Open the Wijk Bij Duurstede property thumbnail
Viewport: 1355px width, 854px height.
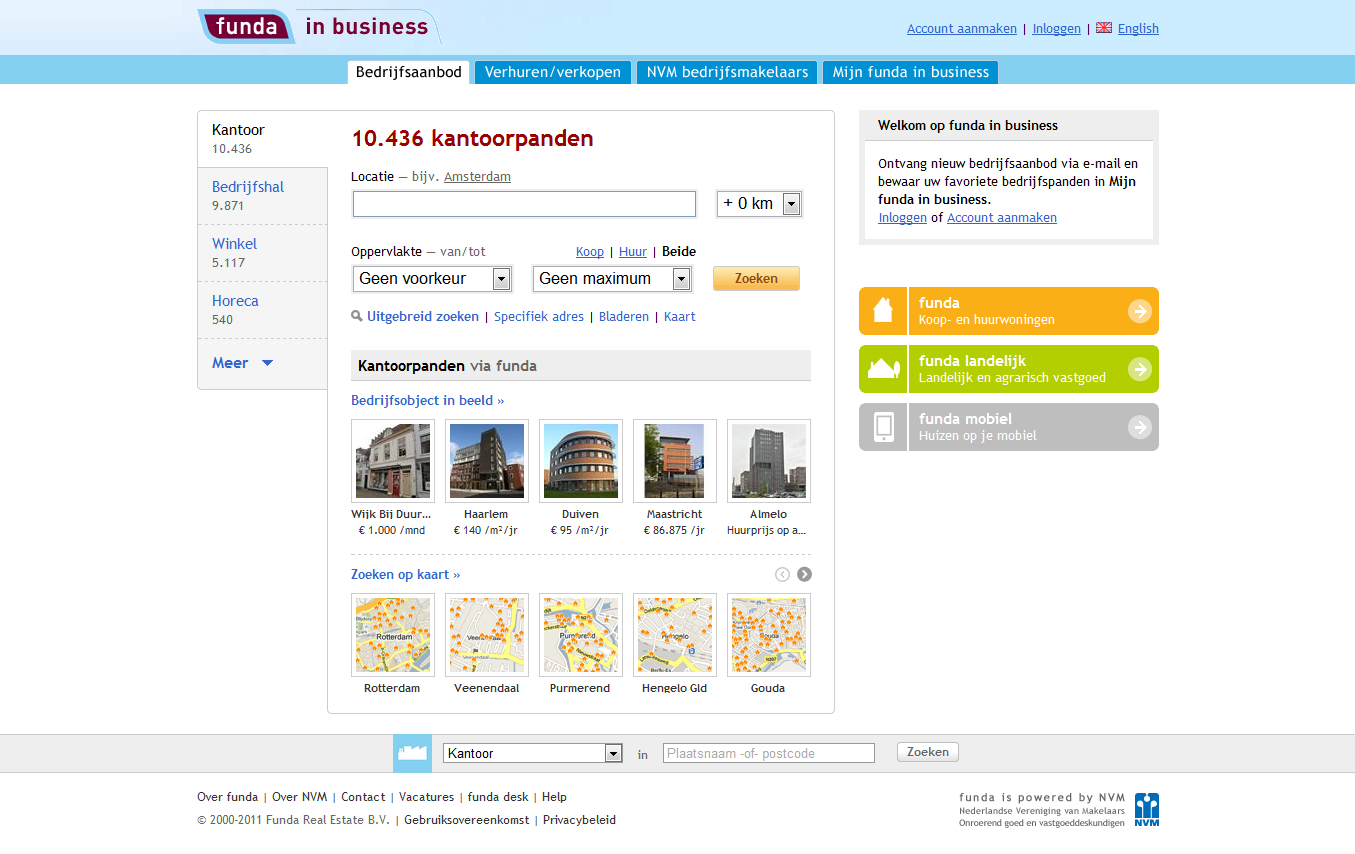393,461
